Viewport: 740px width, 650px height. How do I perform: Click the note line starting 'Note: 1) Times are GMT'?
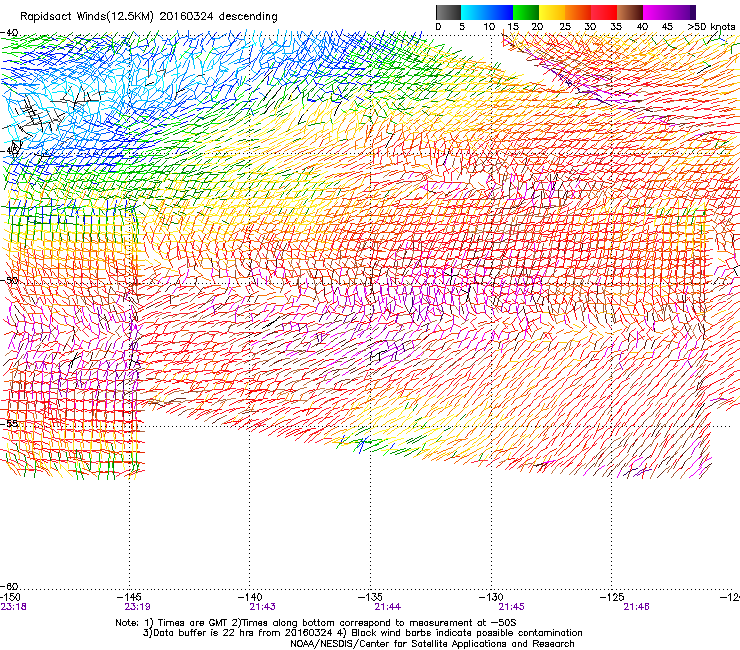[316, 623]
